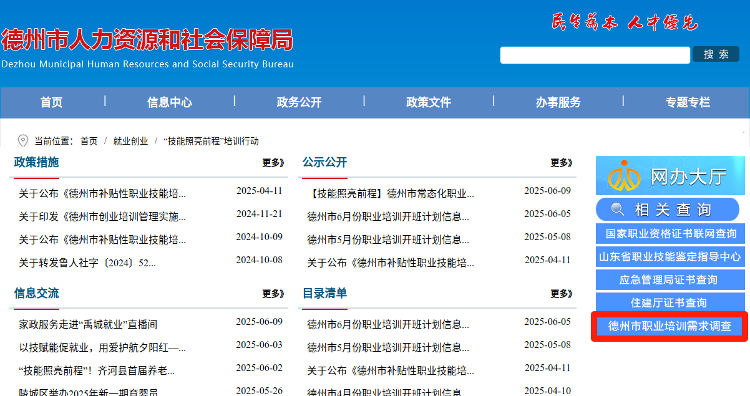Expand 更多 for 公示公开 section
The image size is (750, 396).
click(562, 163)
